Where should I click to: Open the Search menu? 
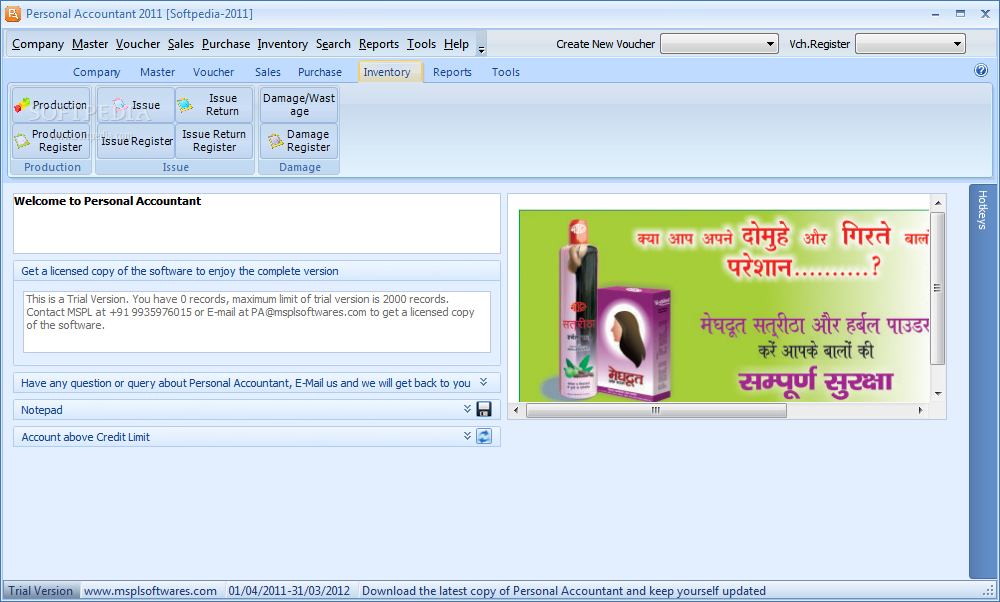click(x=333, y=44)
